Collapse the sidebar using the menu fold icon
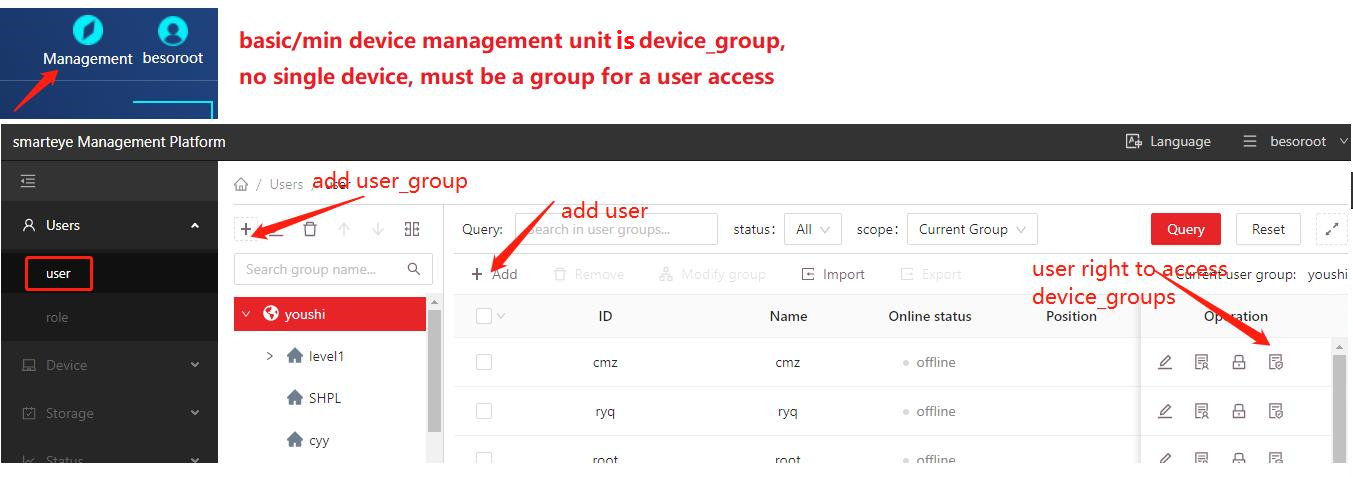The height and width of the screenshot is (477, 1353). (x=28, y=181)
